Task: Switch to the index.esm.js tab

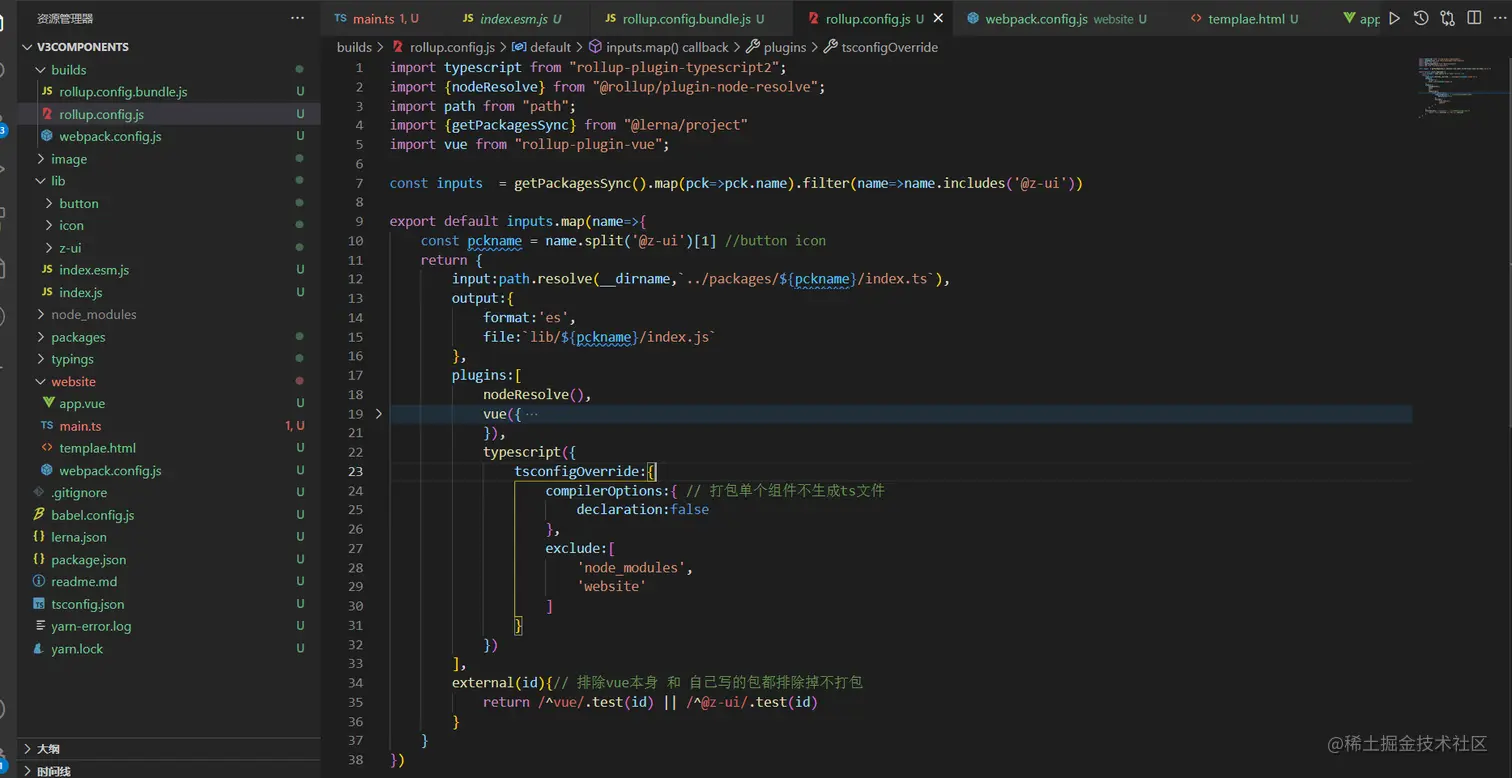Action: (x=519, y=19)
